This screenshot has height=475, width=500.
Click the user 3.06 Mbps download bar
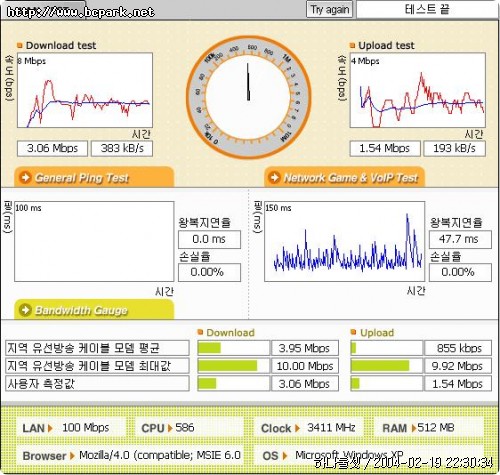233,383
